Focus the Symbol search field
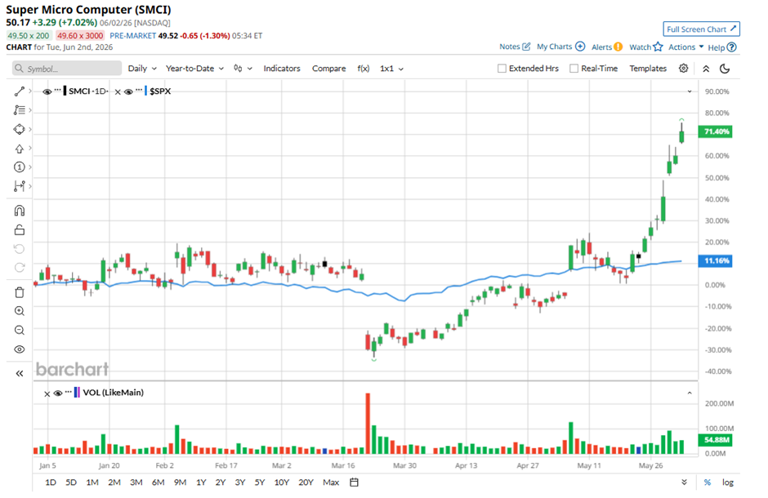 67,69
